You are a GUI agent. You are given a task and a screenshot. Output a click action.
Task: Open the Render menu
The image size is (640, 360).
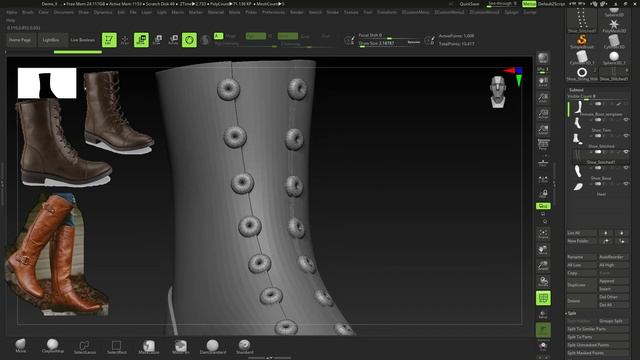pyautogui.click(x=297, y=12)
